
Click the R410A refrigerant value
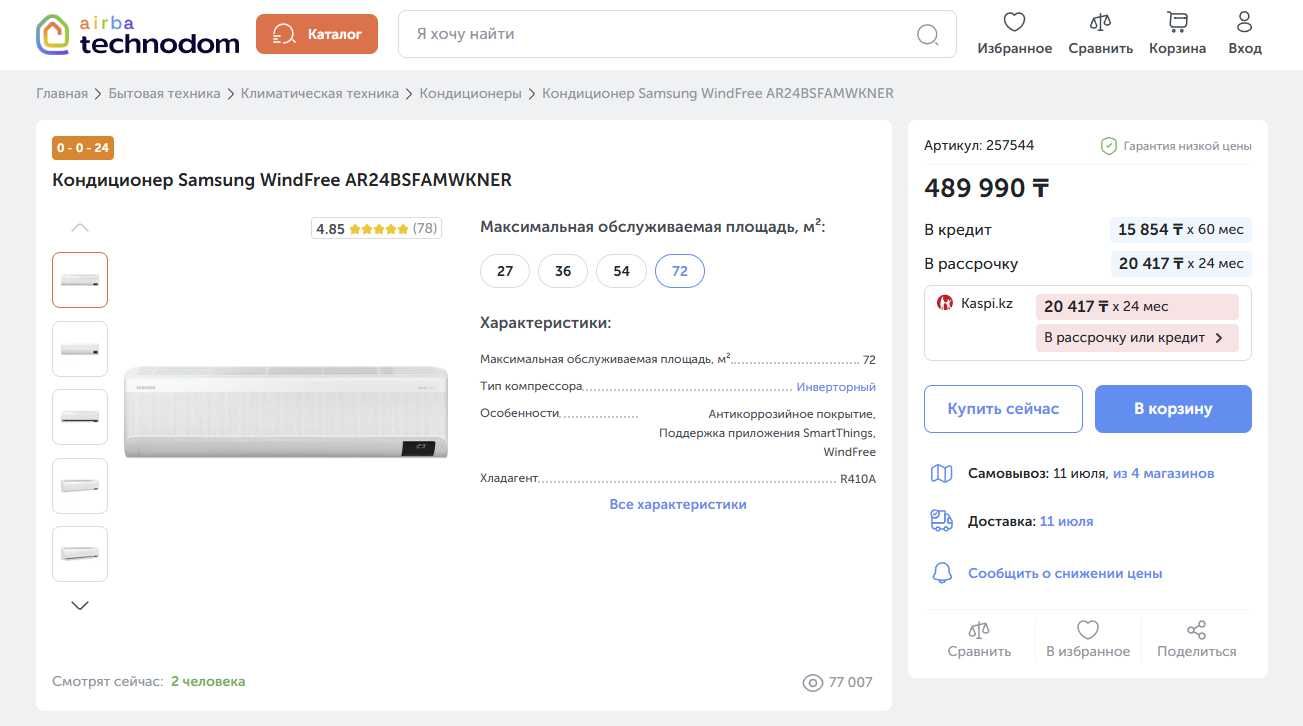(x=858, y=479)
